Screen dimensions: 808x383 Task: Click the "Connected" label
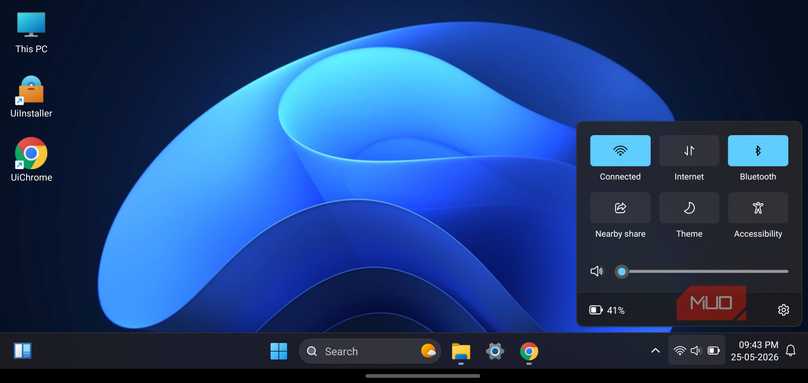tap(620, 177)
